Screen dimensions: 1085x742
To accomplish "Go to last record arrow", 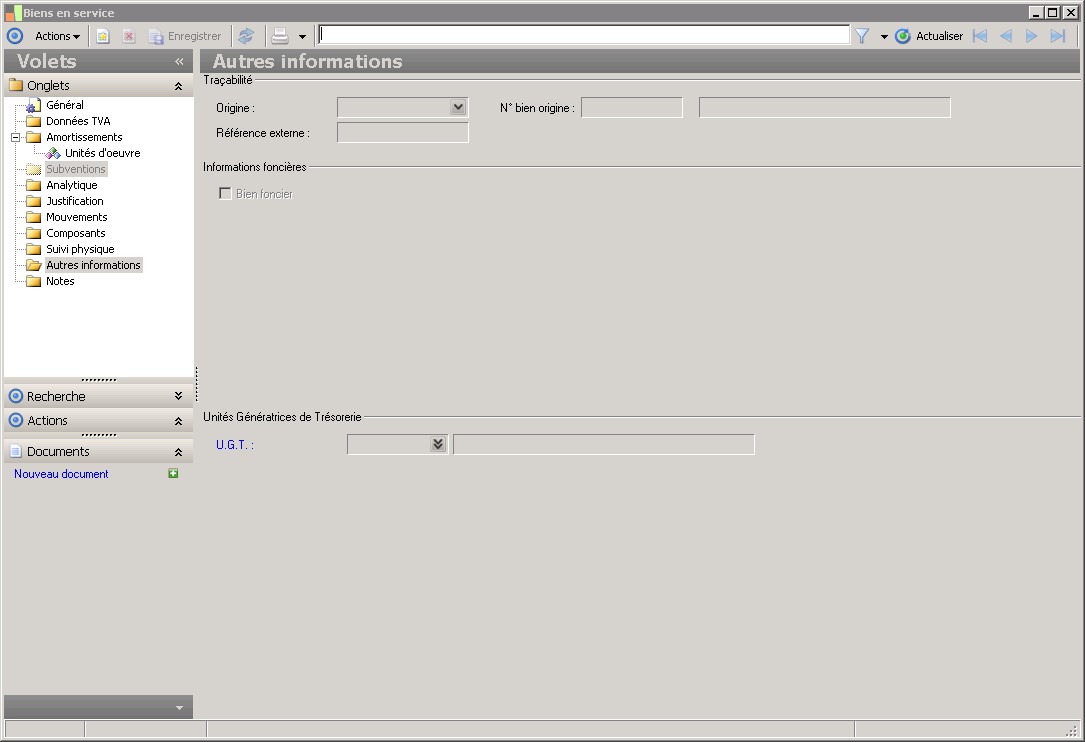I will (x=1057, y=36).
